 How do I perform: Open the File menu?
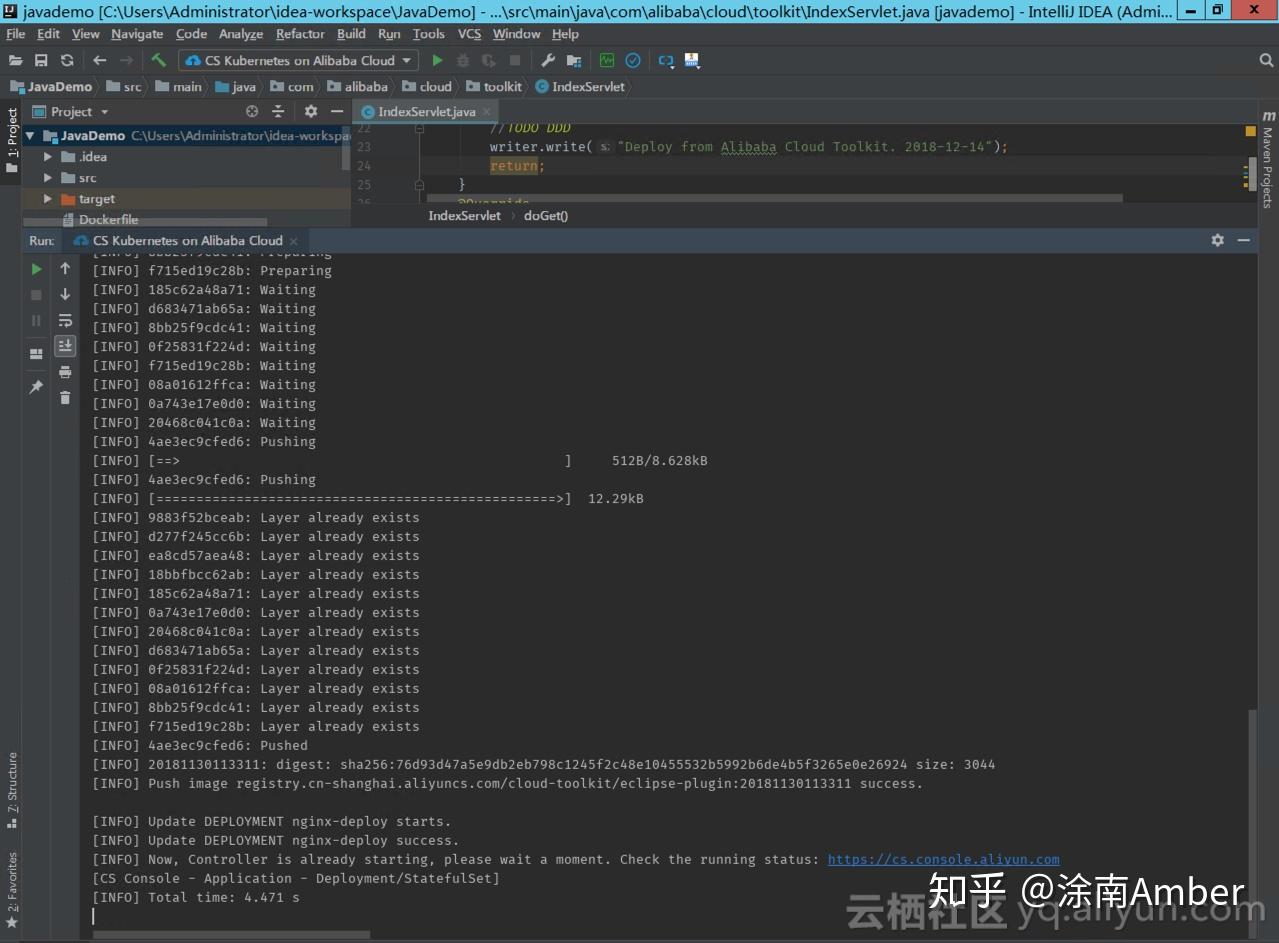(x=16, y=34)
